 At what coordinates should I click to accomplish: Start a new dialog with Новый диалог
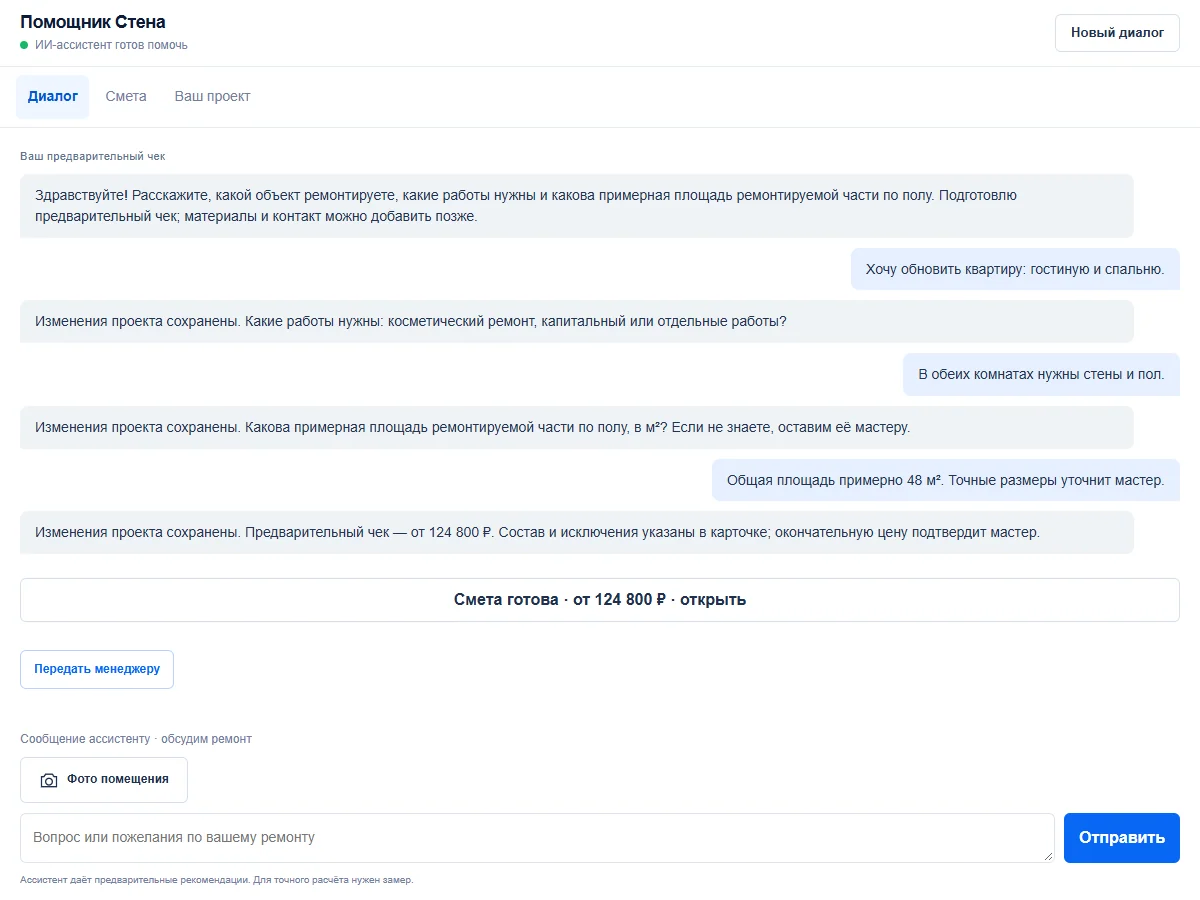click(1117, 33)
